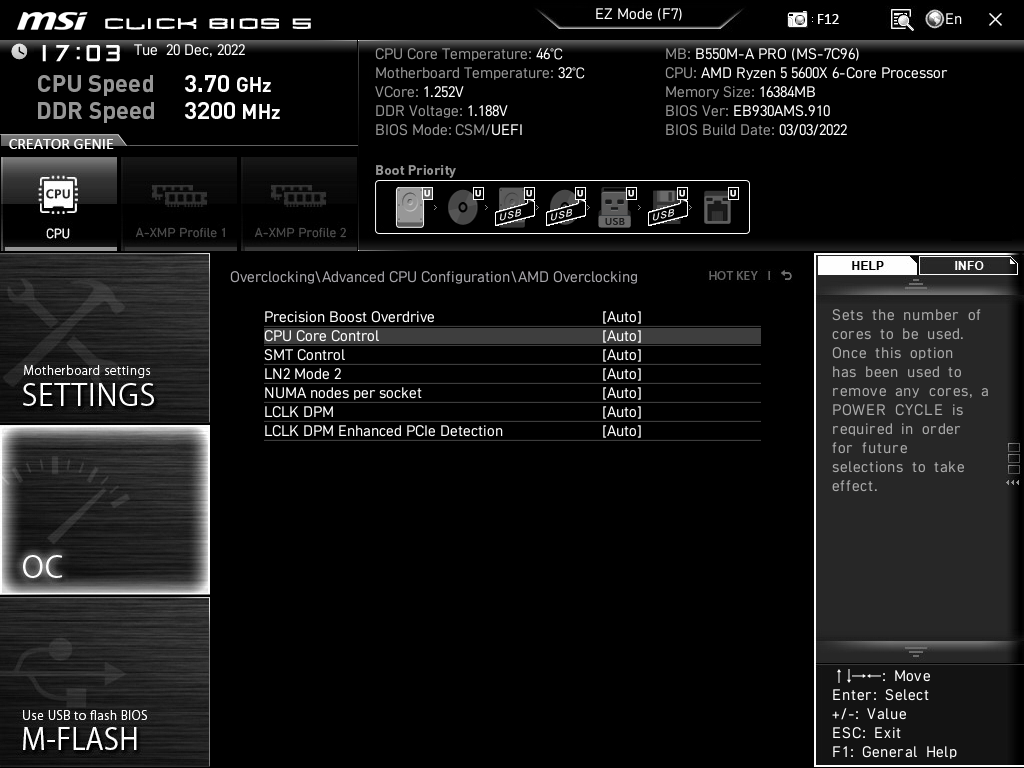The width and height of the screenshot is (1024, 768).
Task: Select the Precision Boost Overdrive row label
Action: click(x=349, y=317)
